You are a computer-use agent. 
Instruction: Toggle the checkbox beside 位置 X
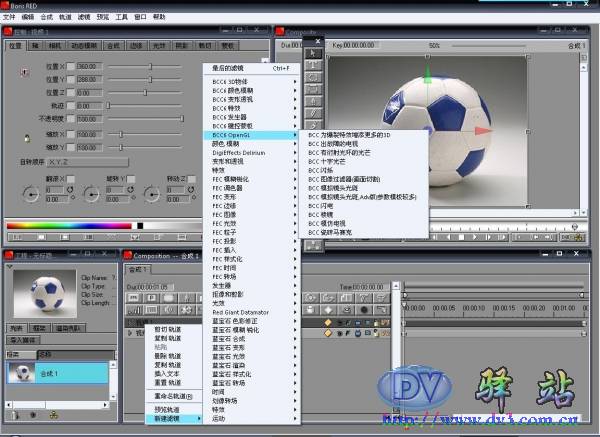(71, 67)
